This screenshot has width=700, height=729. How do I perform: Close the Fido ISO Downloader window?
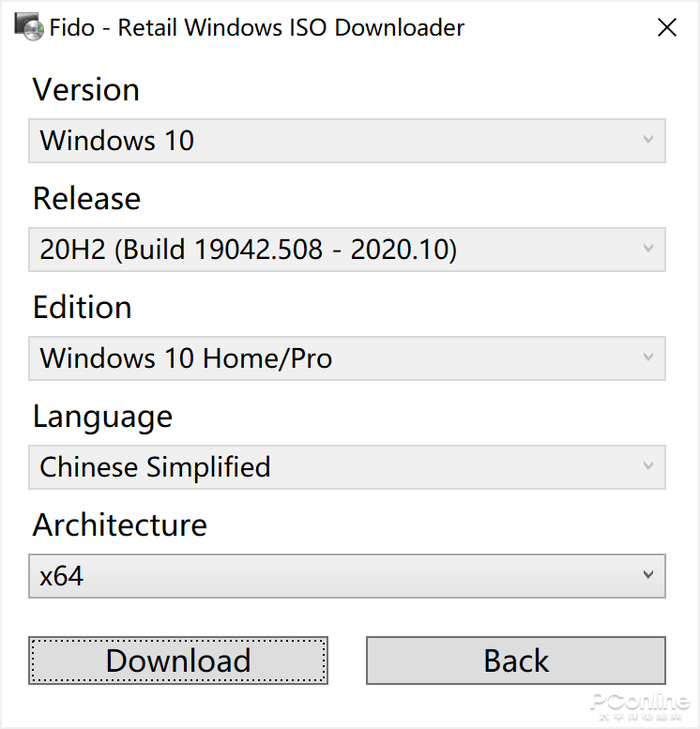[x=667, y=28]
